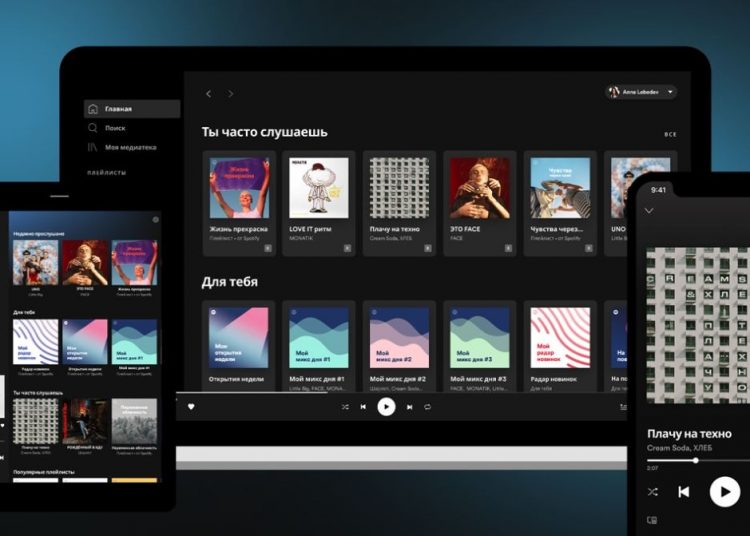750x536 pixels.
Task: Toggle repeat in the laptop player bar
Action: pos(428,407)
